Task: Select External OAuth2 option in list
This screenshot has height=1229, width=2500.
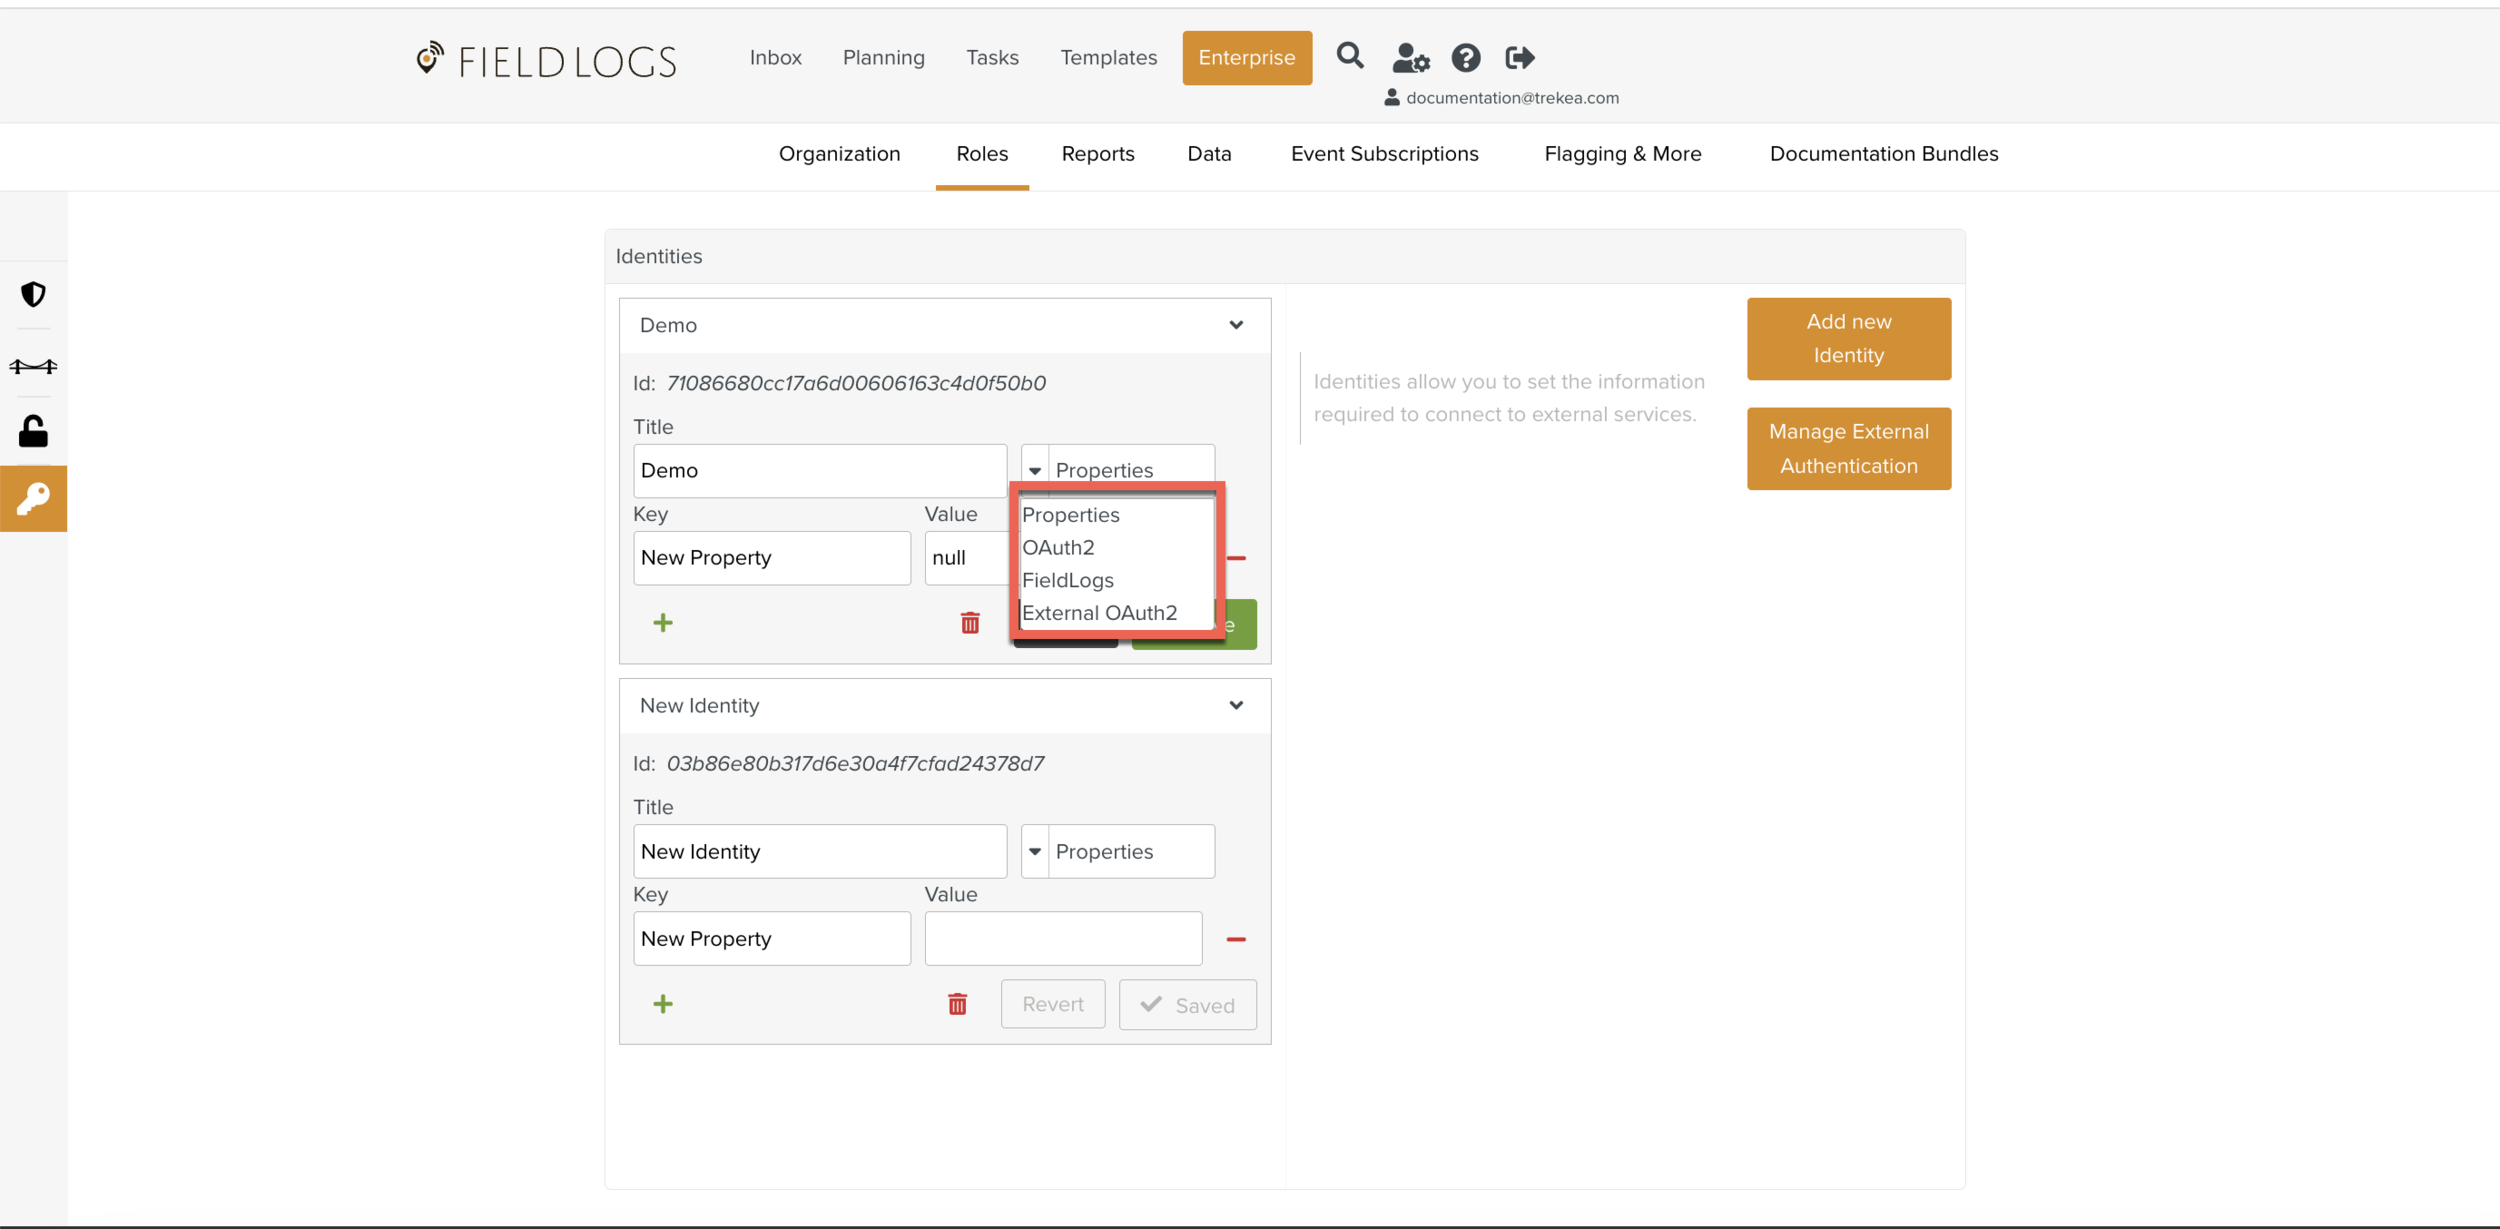Action: (x=1099, y=613)
